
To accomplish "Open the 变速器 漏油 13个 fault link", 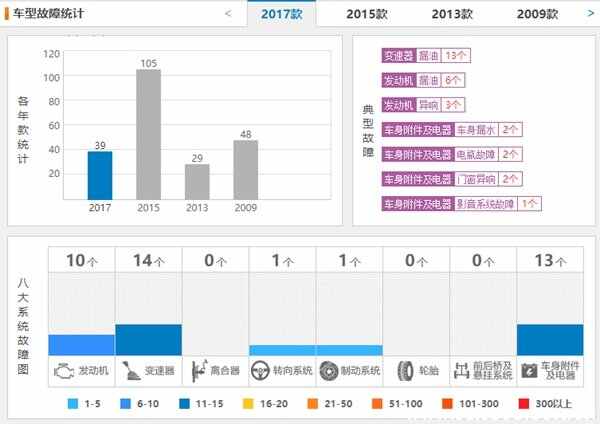I will coord(426,56).
